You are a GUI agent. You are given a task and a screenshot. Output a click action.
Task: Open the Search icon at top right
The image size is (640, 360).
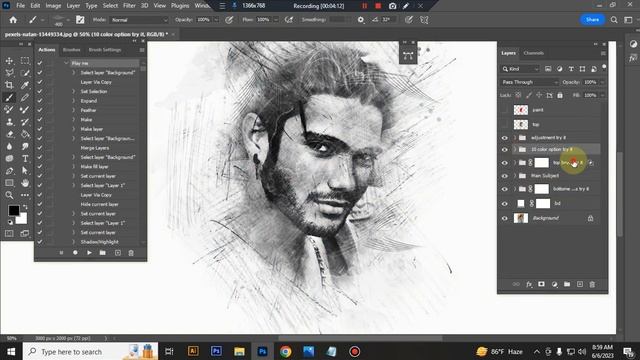tap(614, 20)
